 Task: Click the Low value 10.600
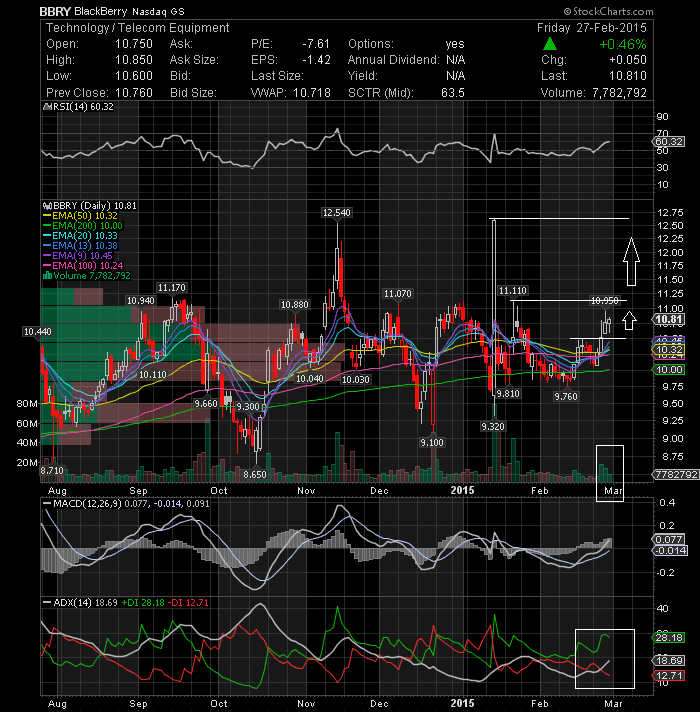click(133, 76)
